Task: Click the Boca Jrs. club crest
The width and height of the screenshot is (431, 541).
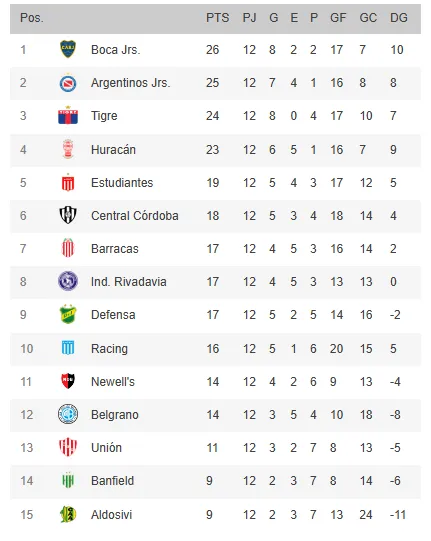Action: [68, 49]
